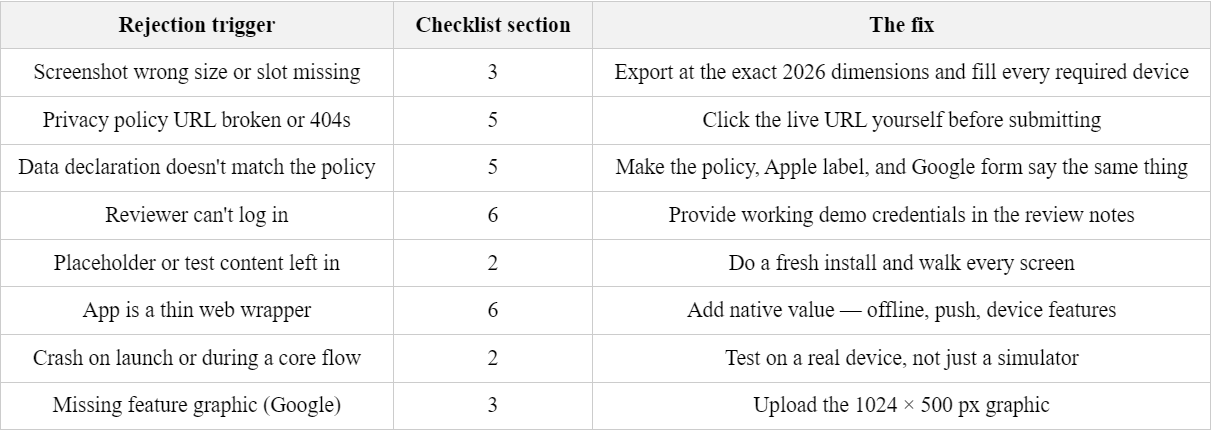Viewport: 1212px width, 430px height.
Task: Click the fix 'Export at the exact 2026 dimensions'
Action: [x=902, y=72]
